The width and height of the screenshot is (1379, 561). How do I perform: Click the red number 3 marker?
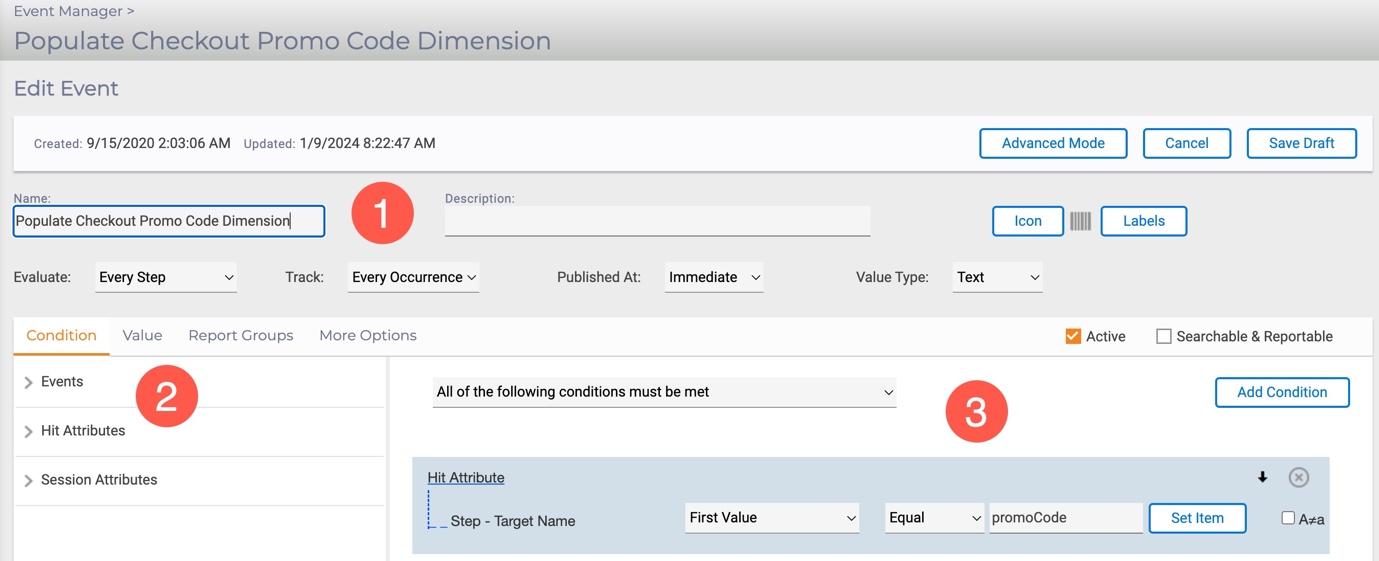[x=976, y=412]
